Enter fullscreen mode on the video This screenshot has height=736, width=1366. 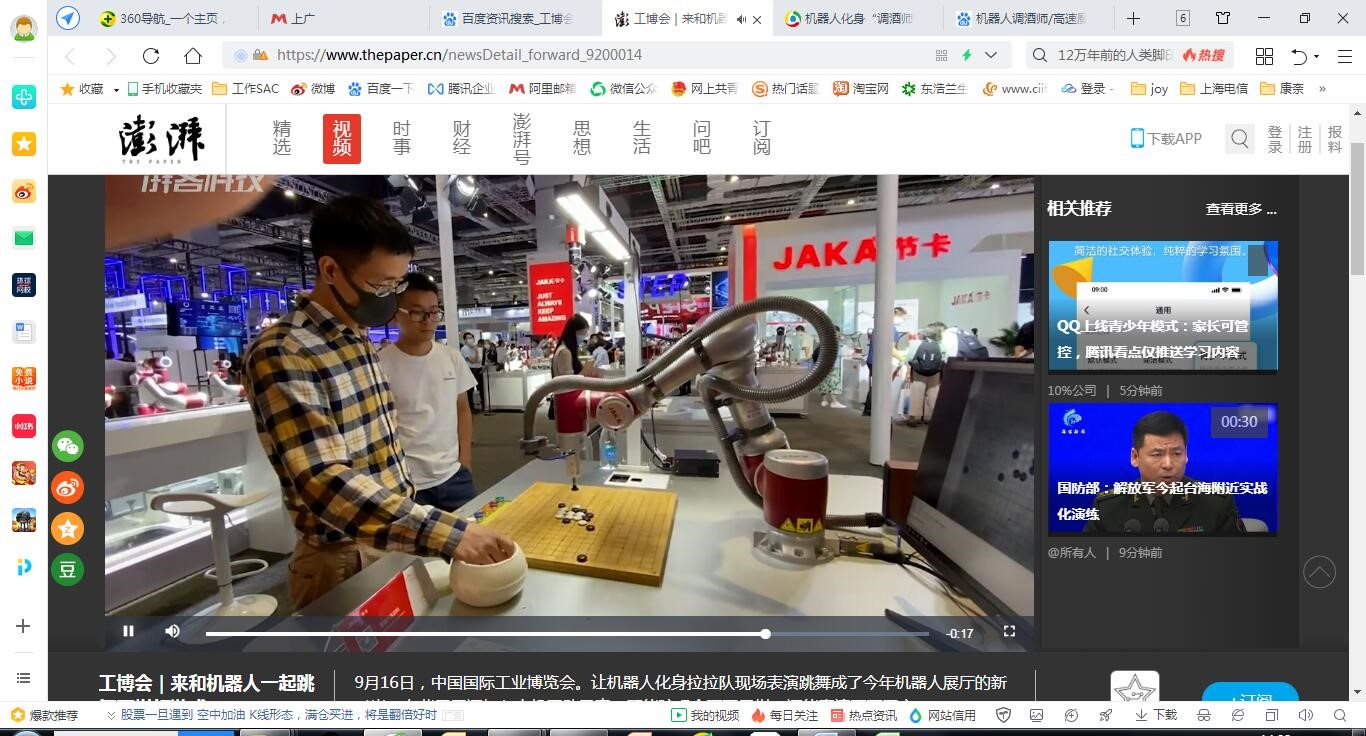click(x=1009, y=631)
